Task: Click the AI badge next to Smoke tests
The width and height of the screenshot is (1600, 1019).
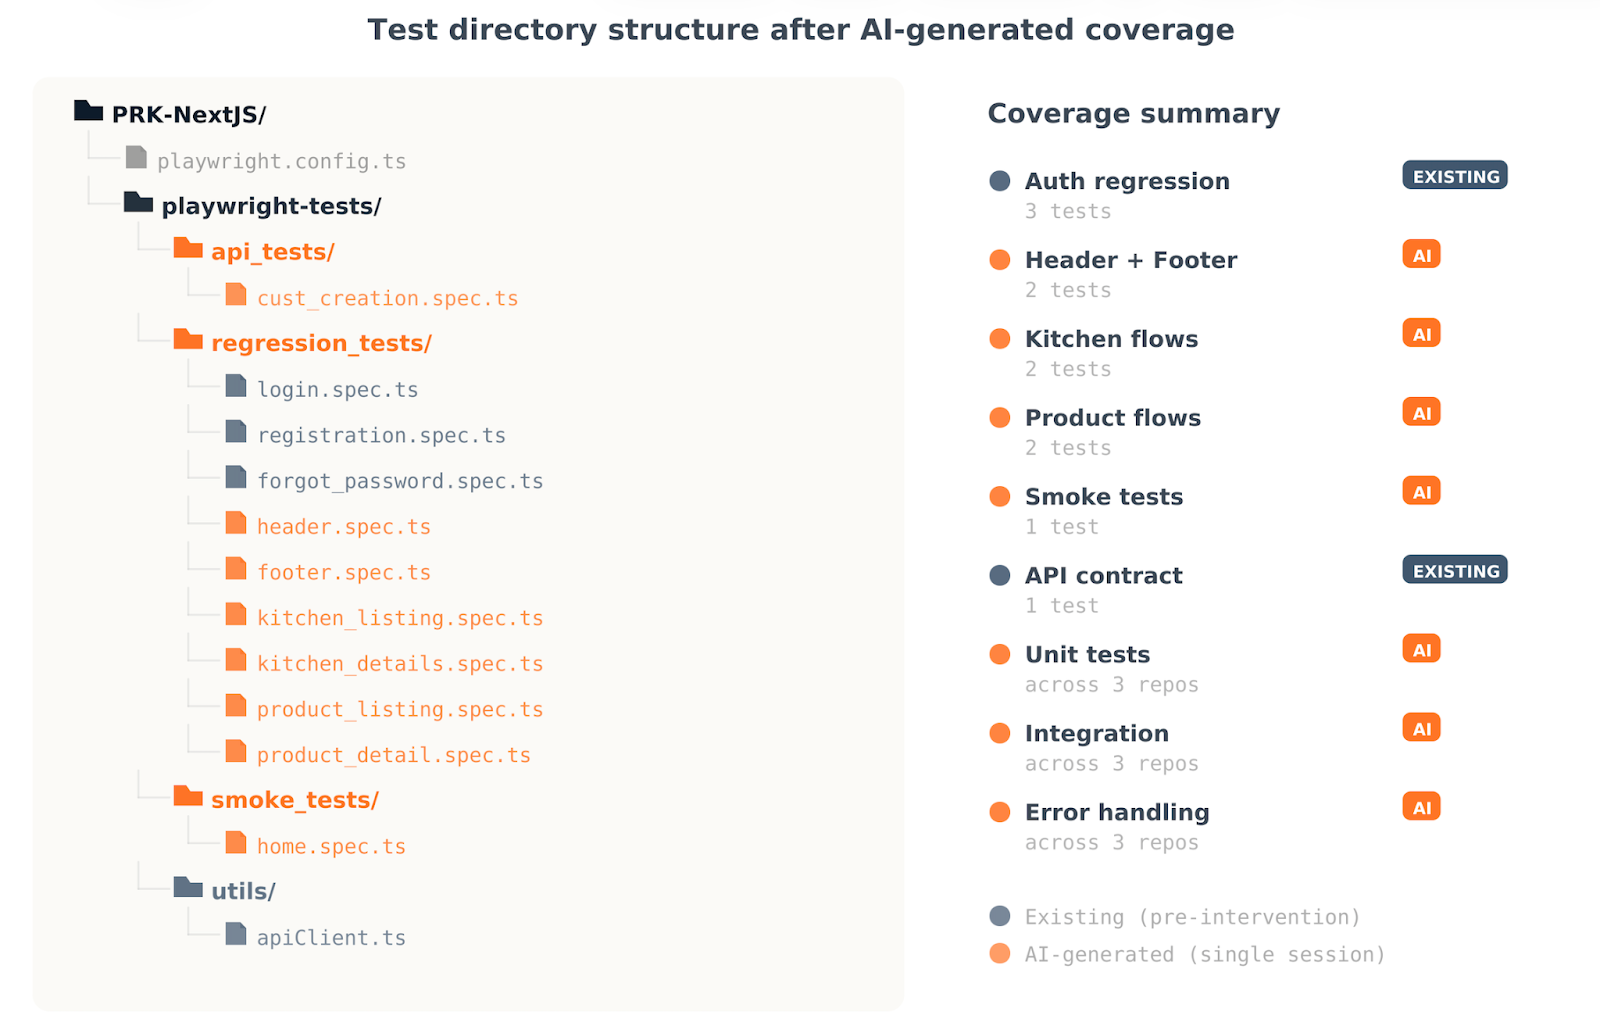Action: pyautogui.click(x=1421, y=491)
